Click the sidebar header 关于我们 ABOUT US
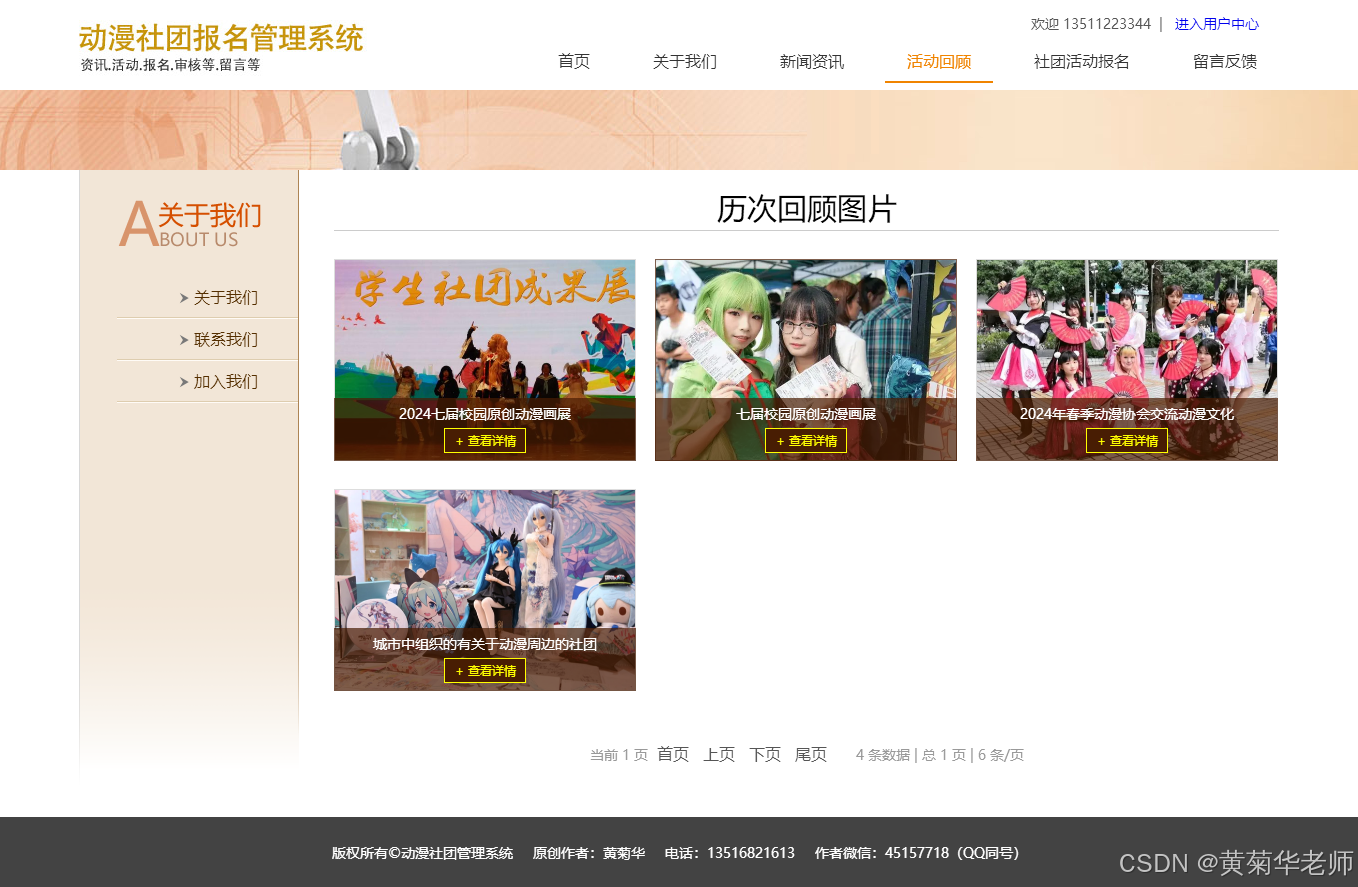Viewport: 1358px width, 887px height. pyautogui.click(x=190, y=224)
